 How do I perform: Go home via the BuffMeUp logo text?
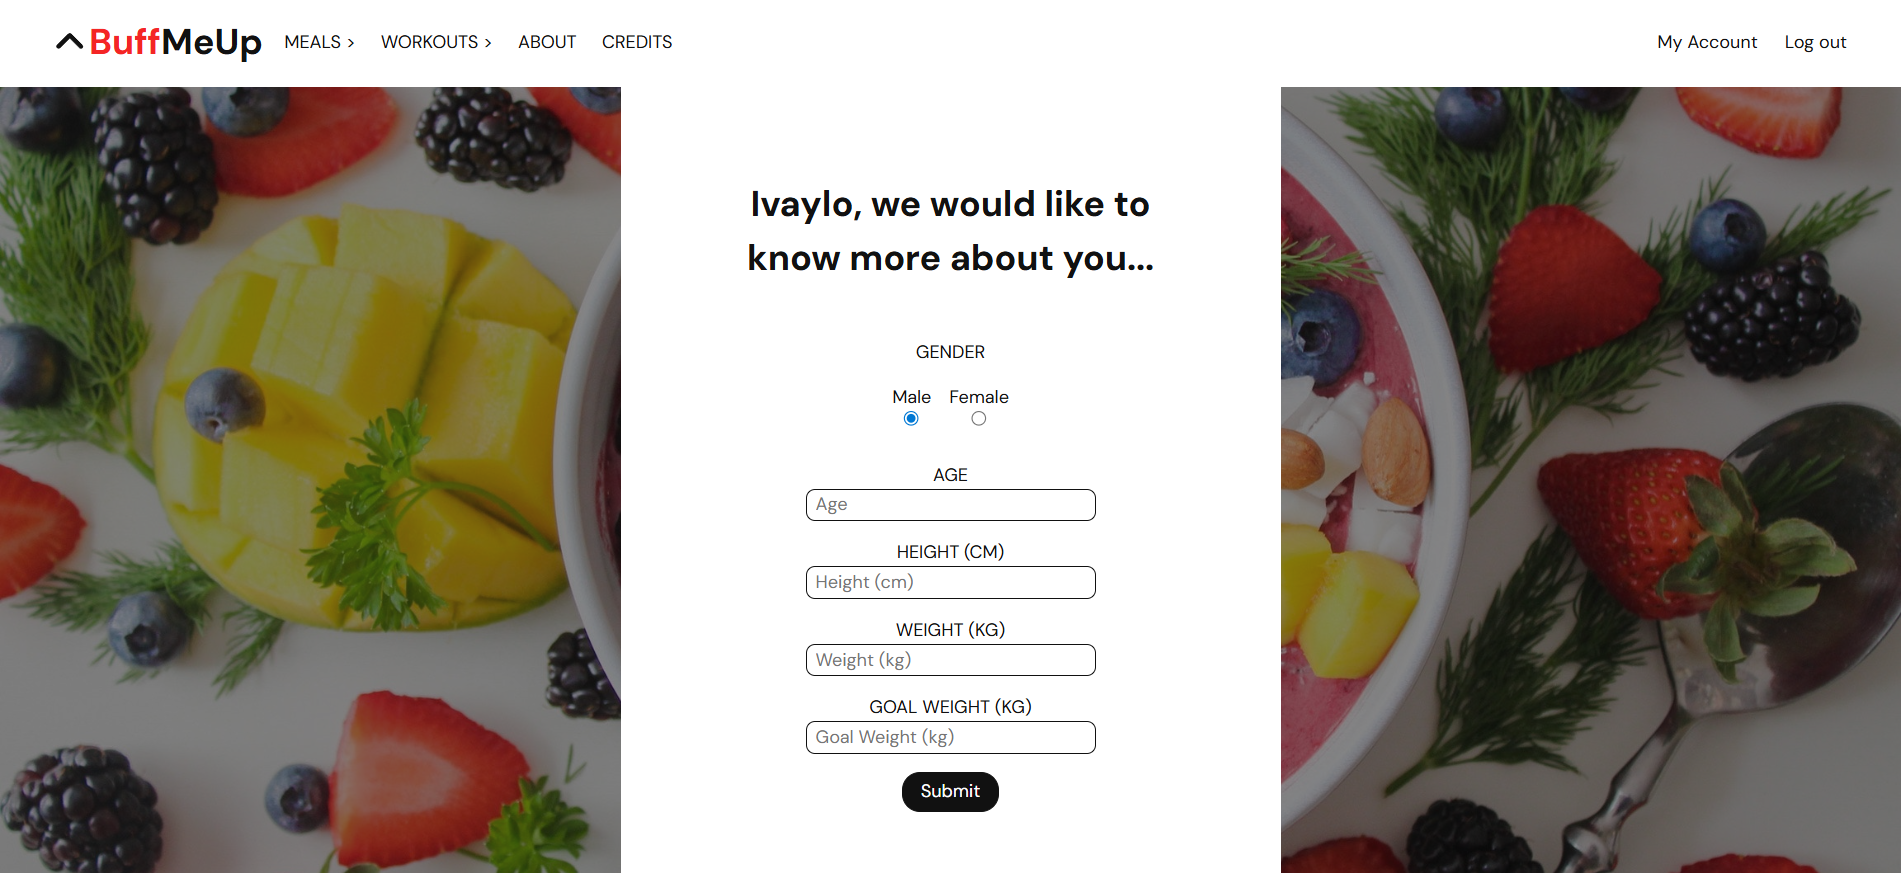(x=176, y=42)
